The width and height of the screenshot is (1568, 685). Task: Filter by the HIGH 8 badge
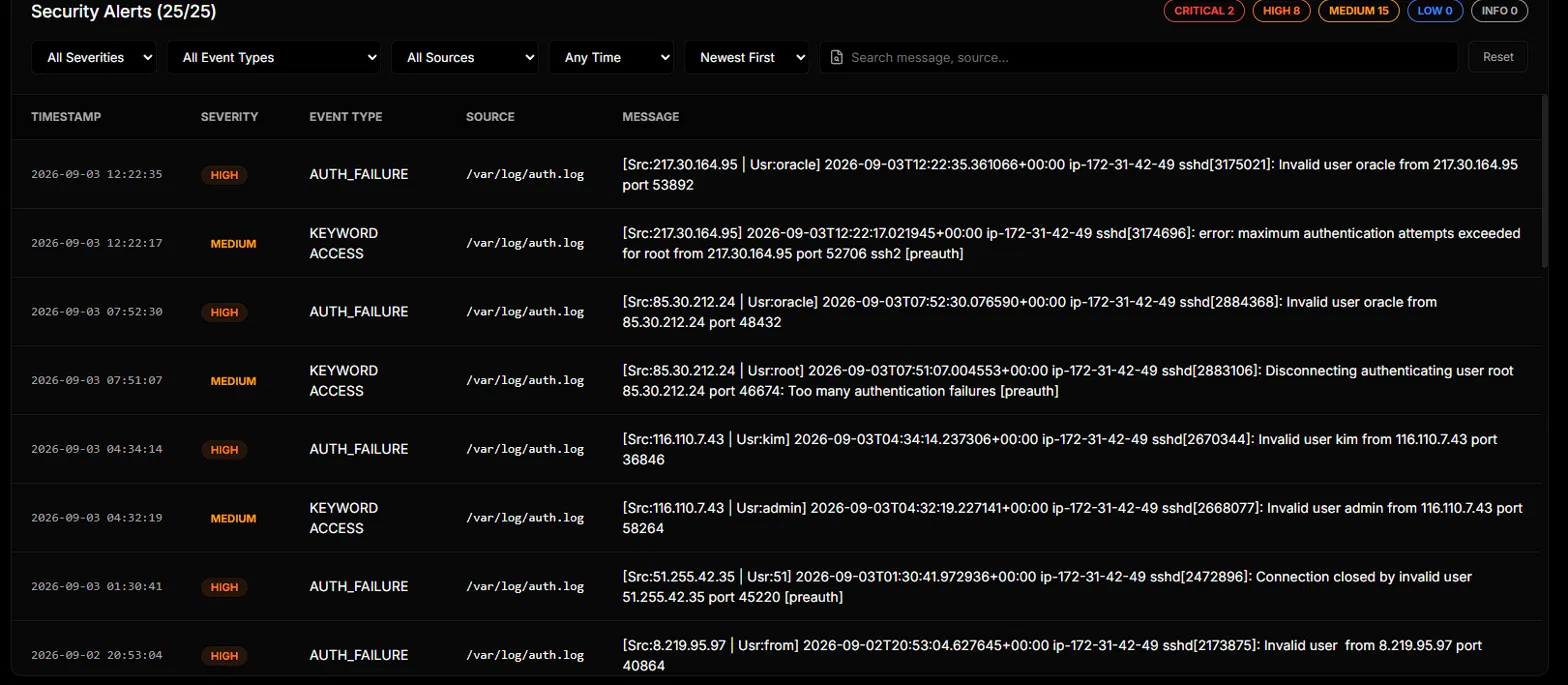pos(1281,11)
